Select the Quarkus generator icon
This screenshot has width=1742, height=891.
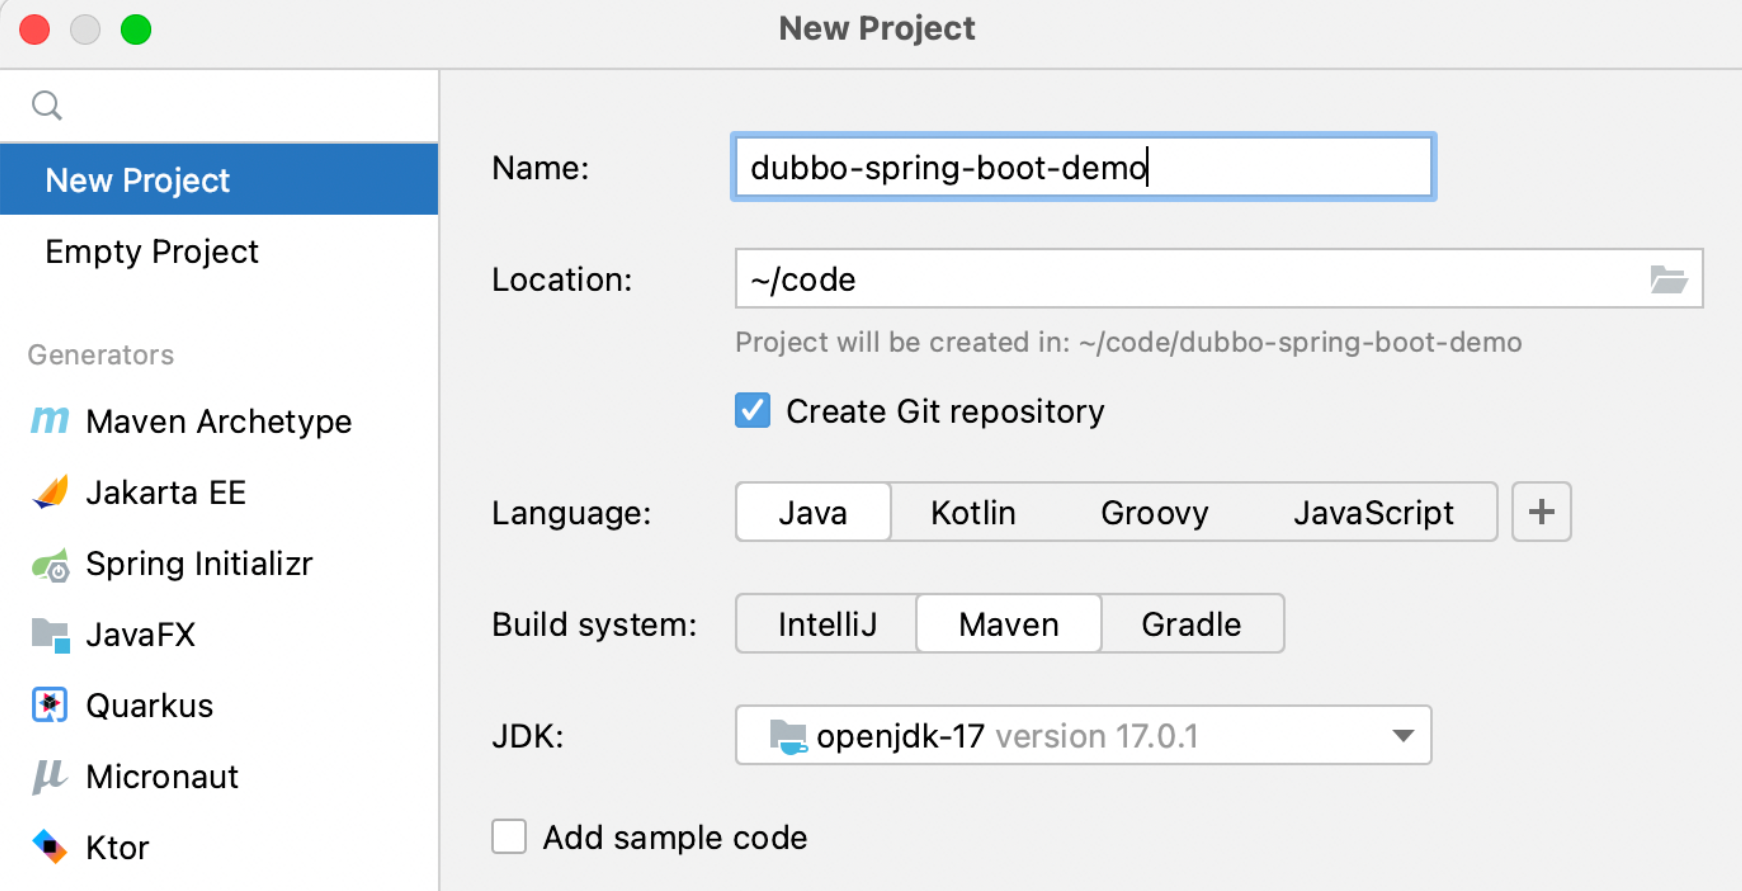[50, 705]
